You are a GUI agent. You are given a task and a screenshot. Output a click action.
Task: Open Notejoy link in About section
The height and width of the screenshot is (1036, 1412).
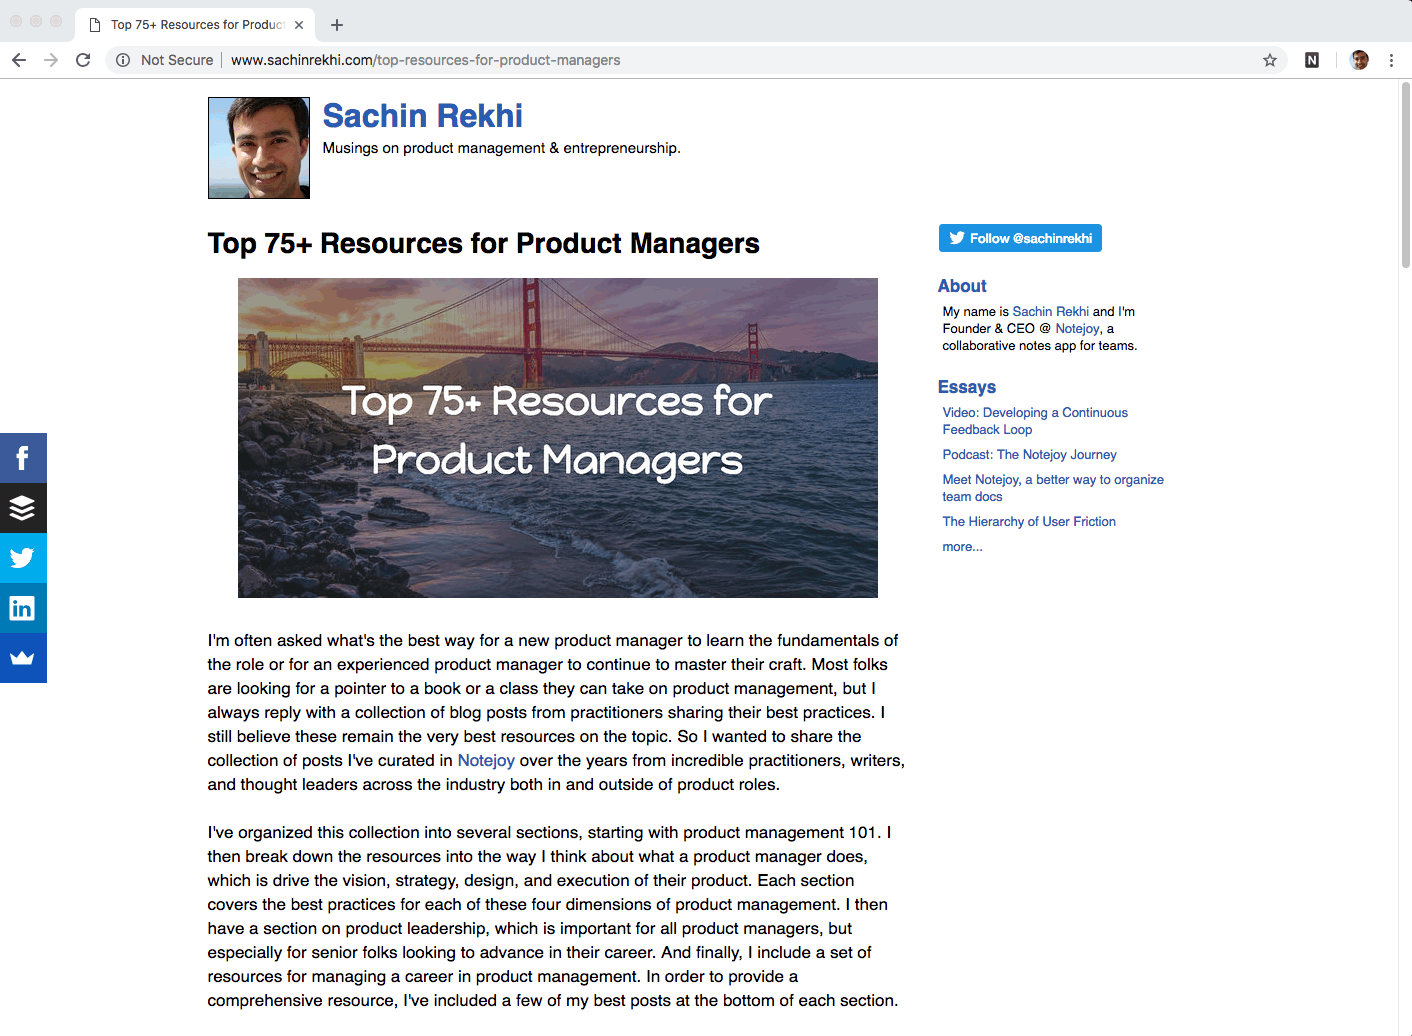pyautogui.click(x=1077, y=328)
